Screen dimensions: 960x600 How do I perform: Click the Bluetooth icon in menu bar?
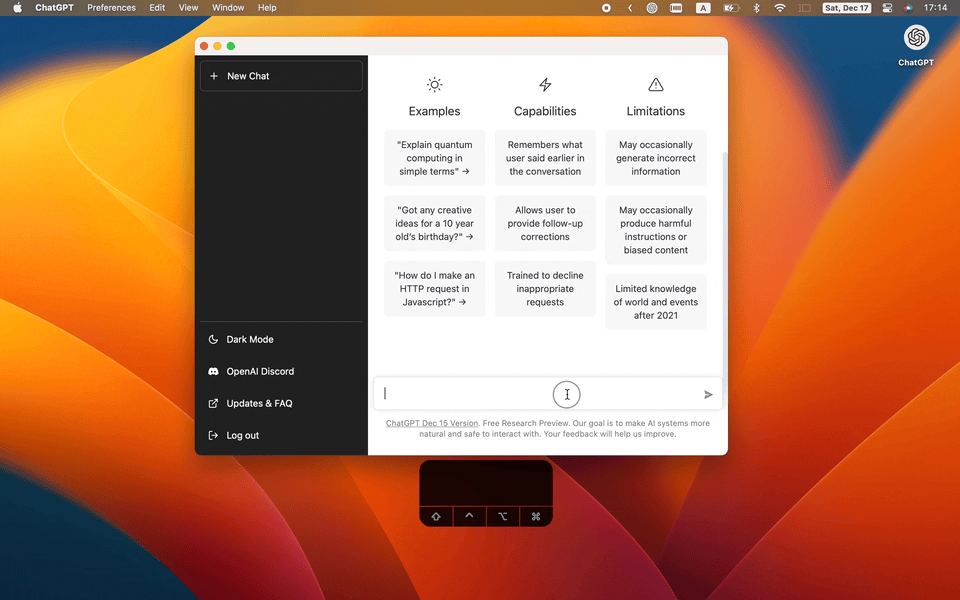pyautogui.click(x=755, y=7)
